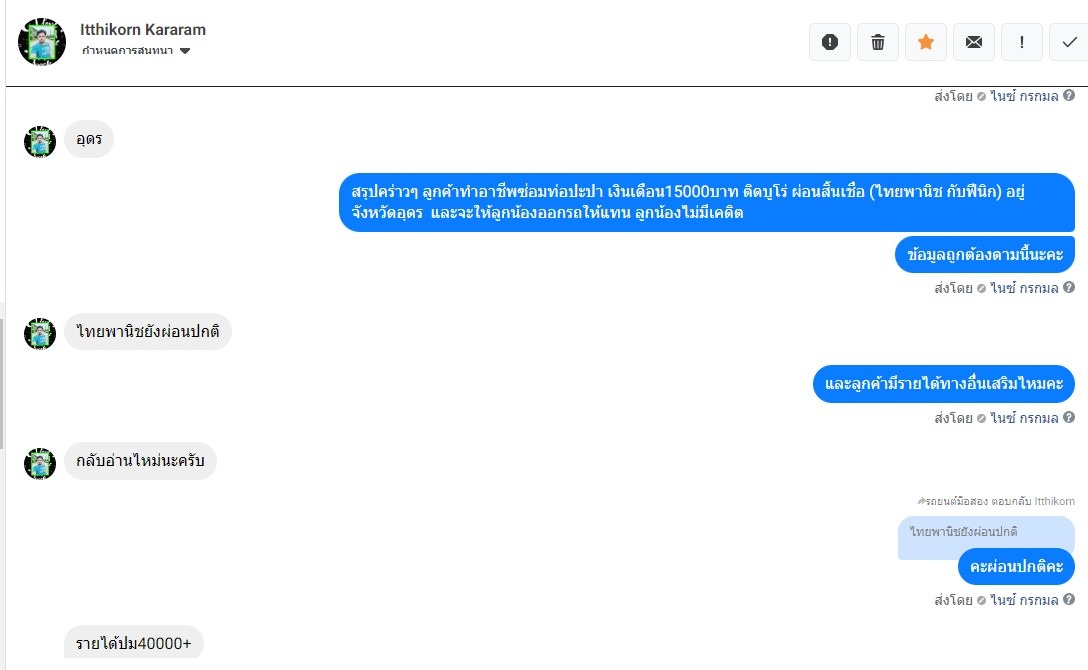Open Itthikorn Kararam profile picture in header
1088x670 pixels.
click(42, 42)
